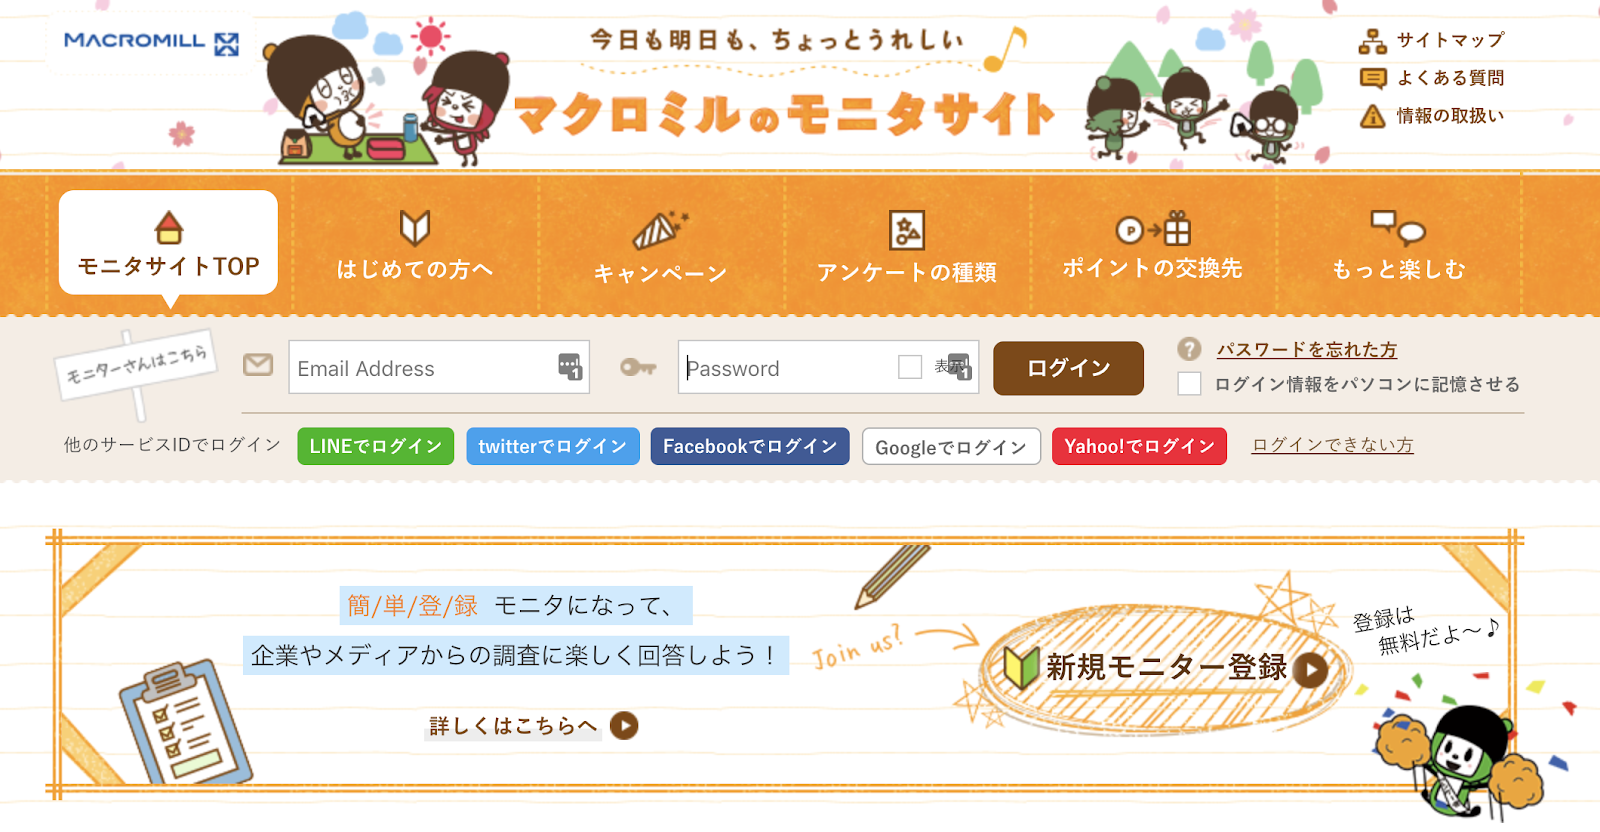This screenshot has height=832, width=1600.
Task: Click the password manager icon in Password field
Action: point(959,367)
